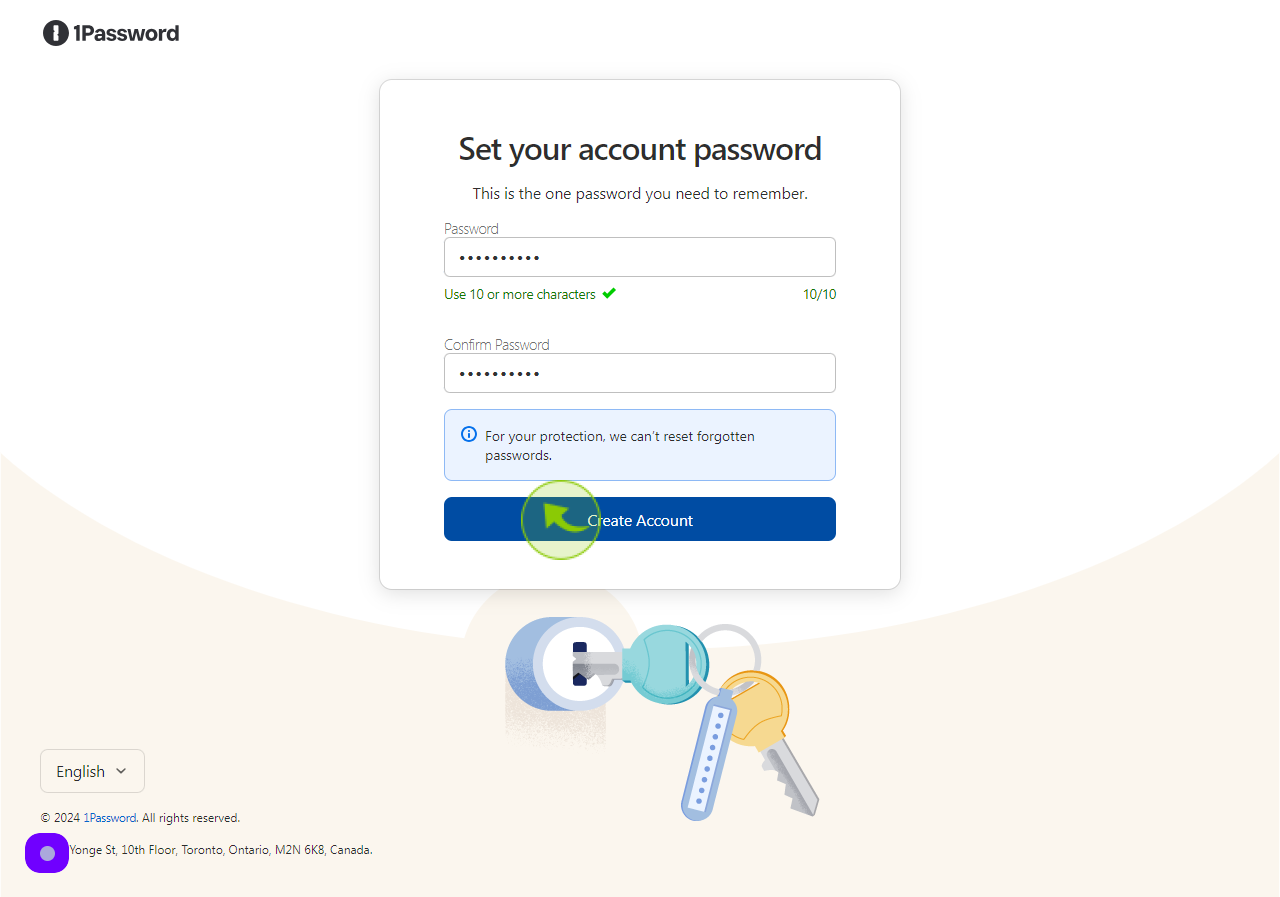Screen dimensions: 1280x897
Task: Click the green checkmark validation icon
Action: pyautogui.click(x=609, y=294)
